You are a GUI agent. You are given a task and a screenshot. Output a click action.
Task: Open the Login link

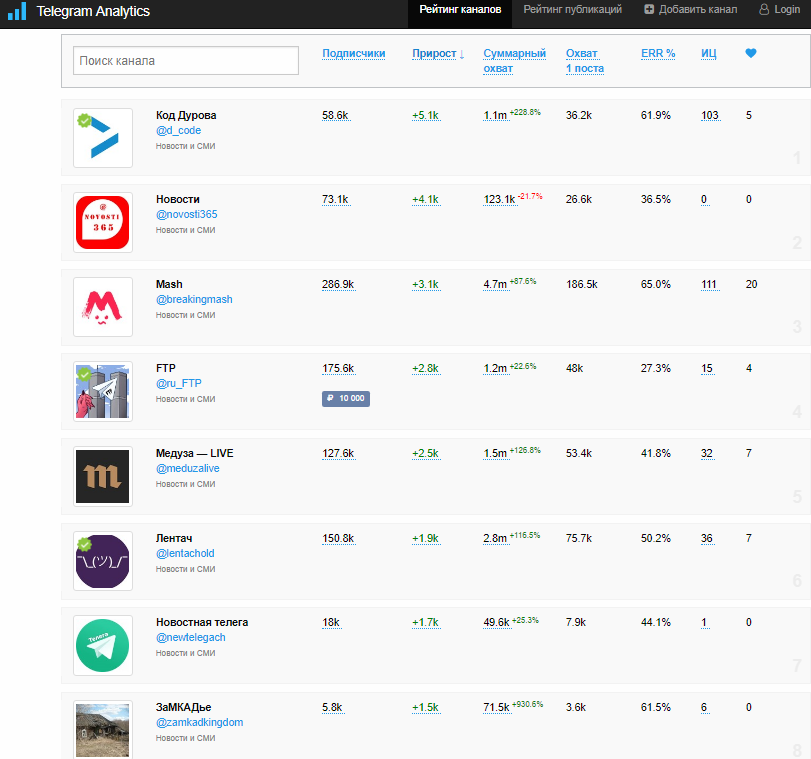click(x=779, y=9)
